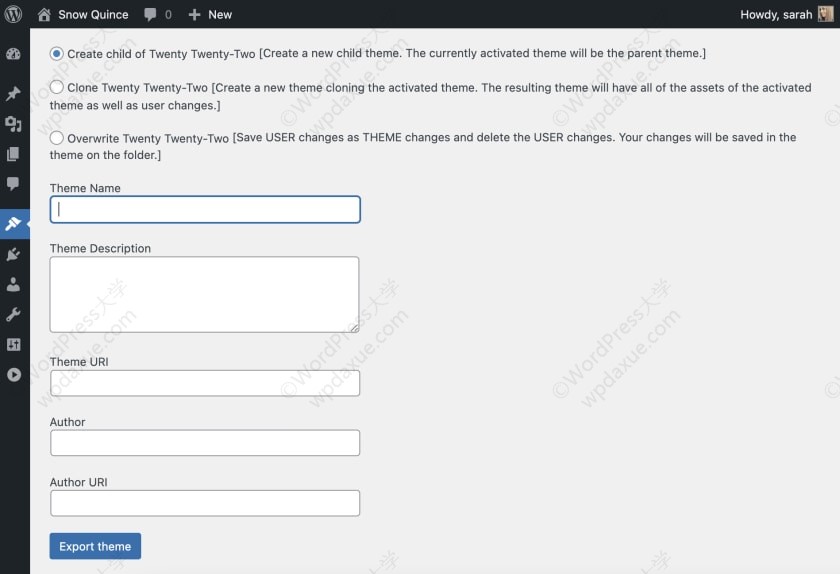The image size is (840, 574).
Task: Open Pages icon in sidebar
Action: (x=13, y=154)
